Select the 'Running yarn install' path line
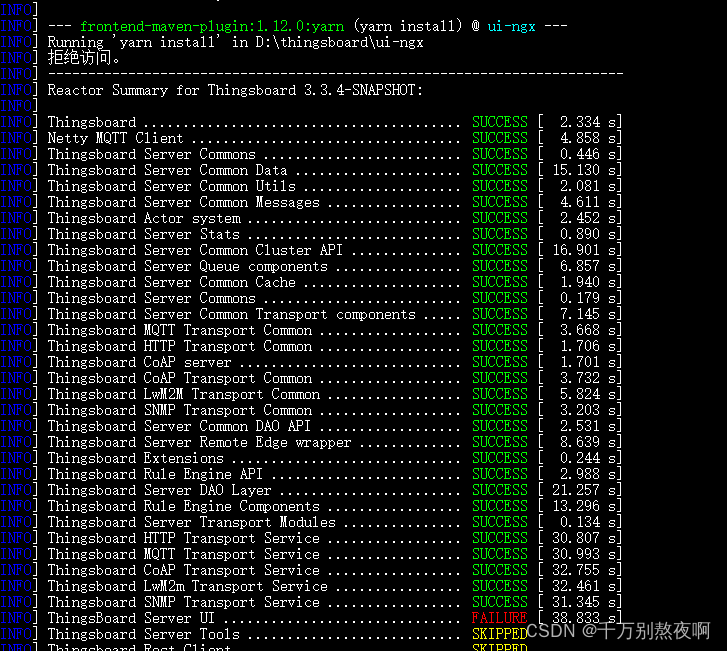Viewport: 727px width, 651px height. (x=236, y=43)
